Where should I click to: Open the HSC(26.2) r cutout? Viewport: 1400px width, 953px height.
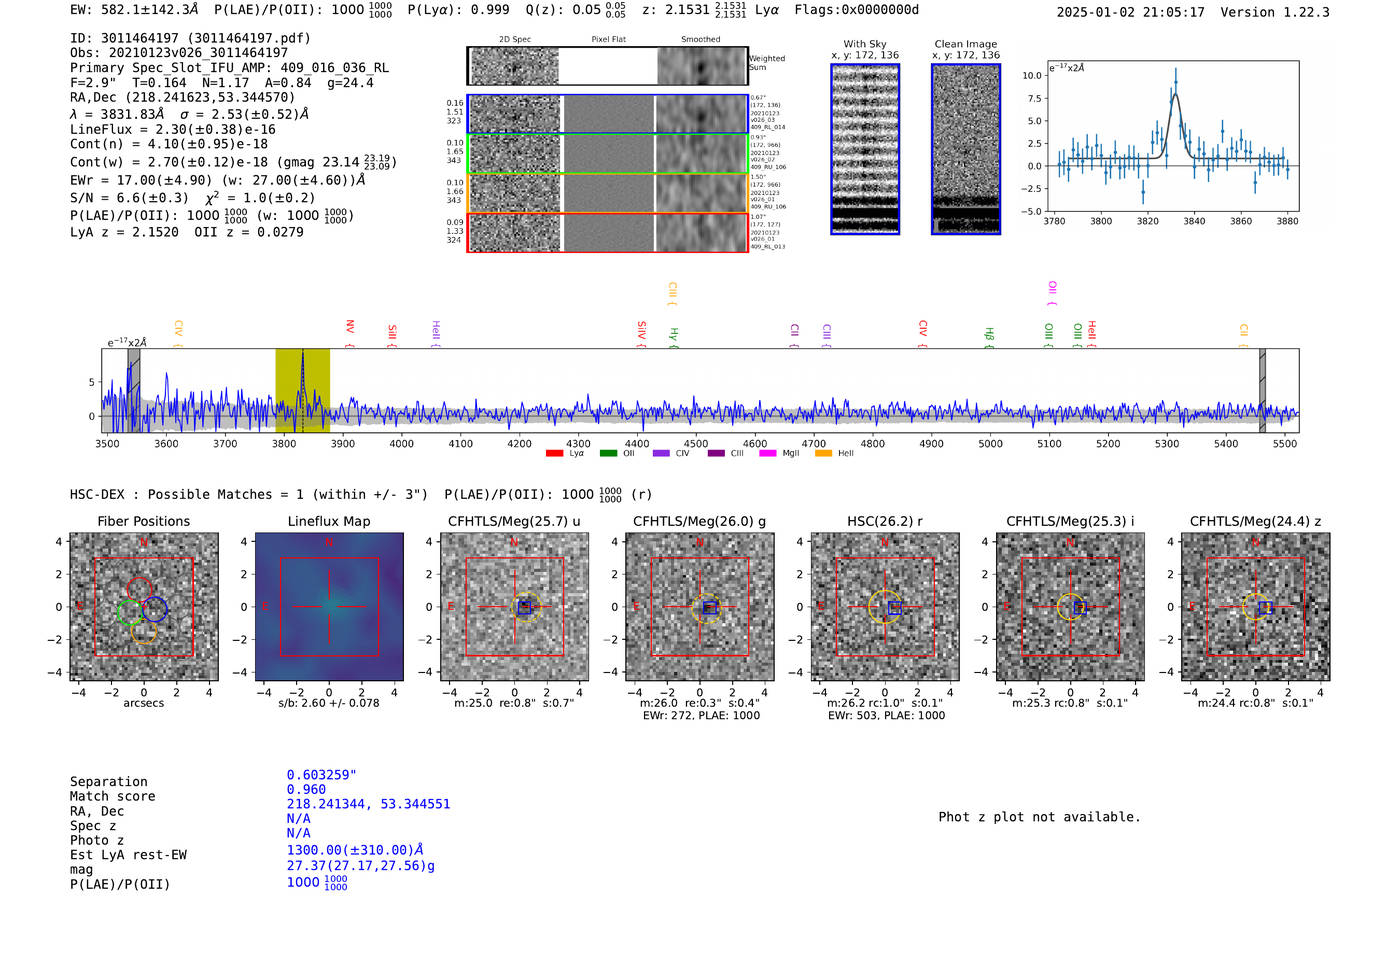pos(885,607)
